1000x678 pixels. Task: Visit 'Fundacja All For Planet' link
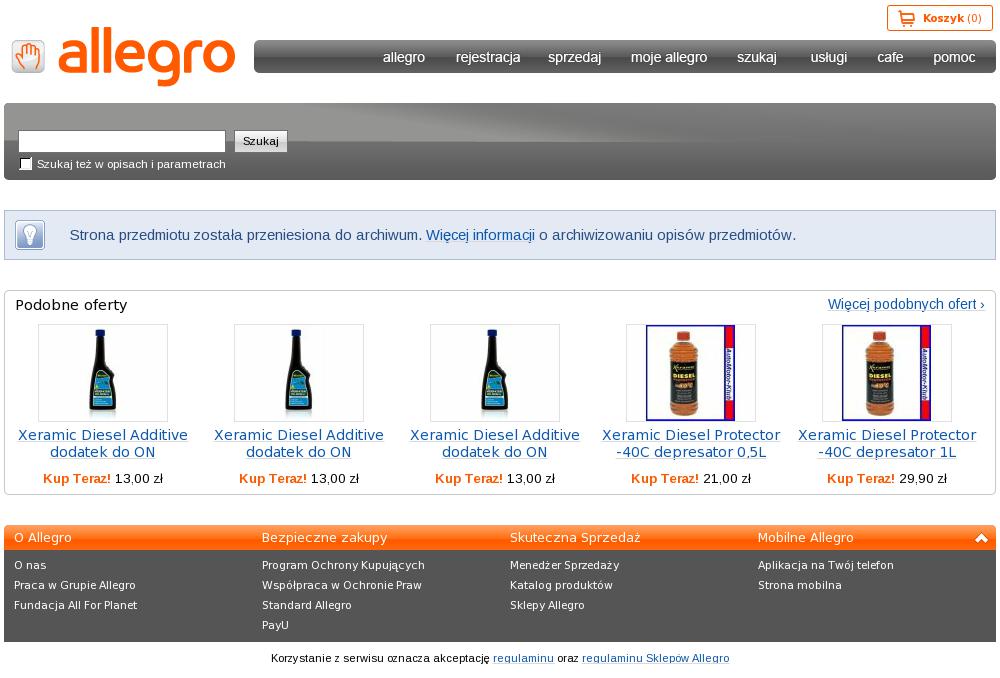coord(75,605)
